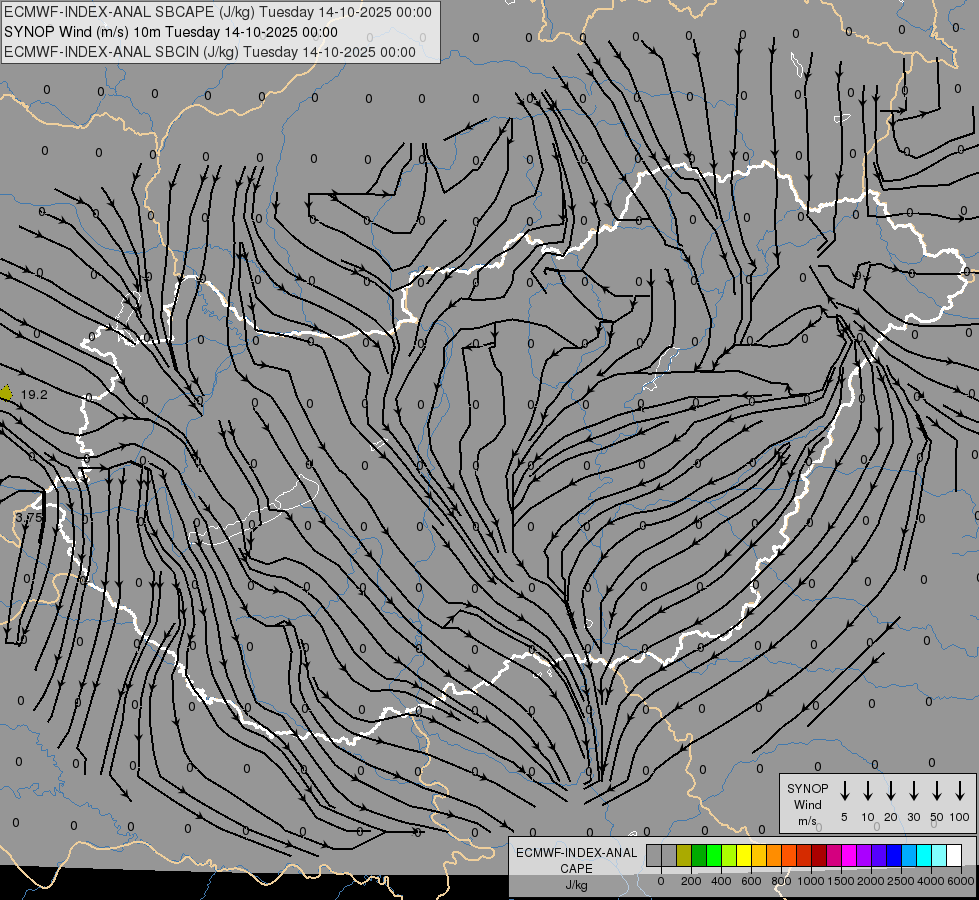Screen dimensions: 979x900
Task: Click the ECMWF-INDEX-ANAL label in the CAPE legend
Action: 576,853
